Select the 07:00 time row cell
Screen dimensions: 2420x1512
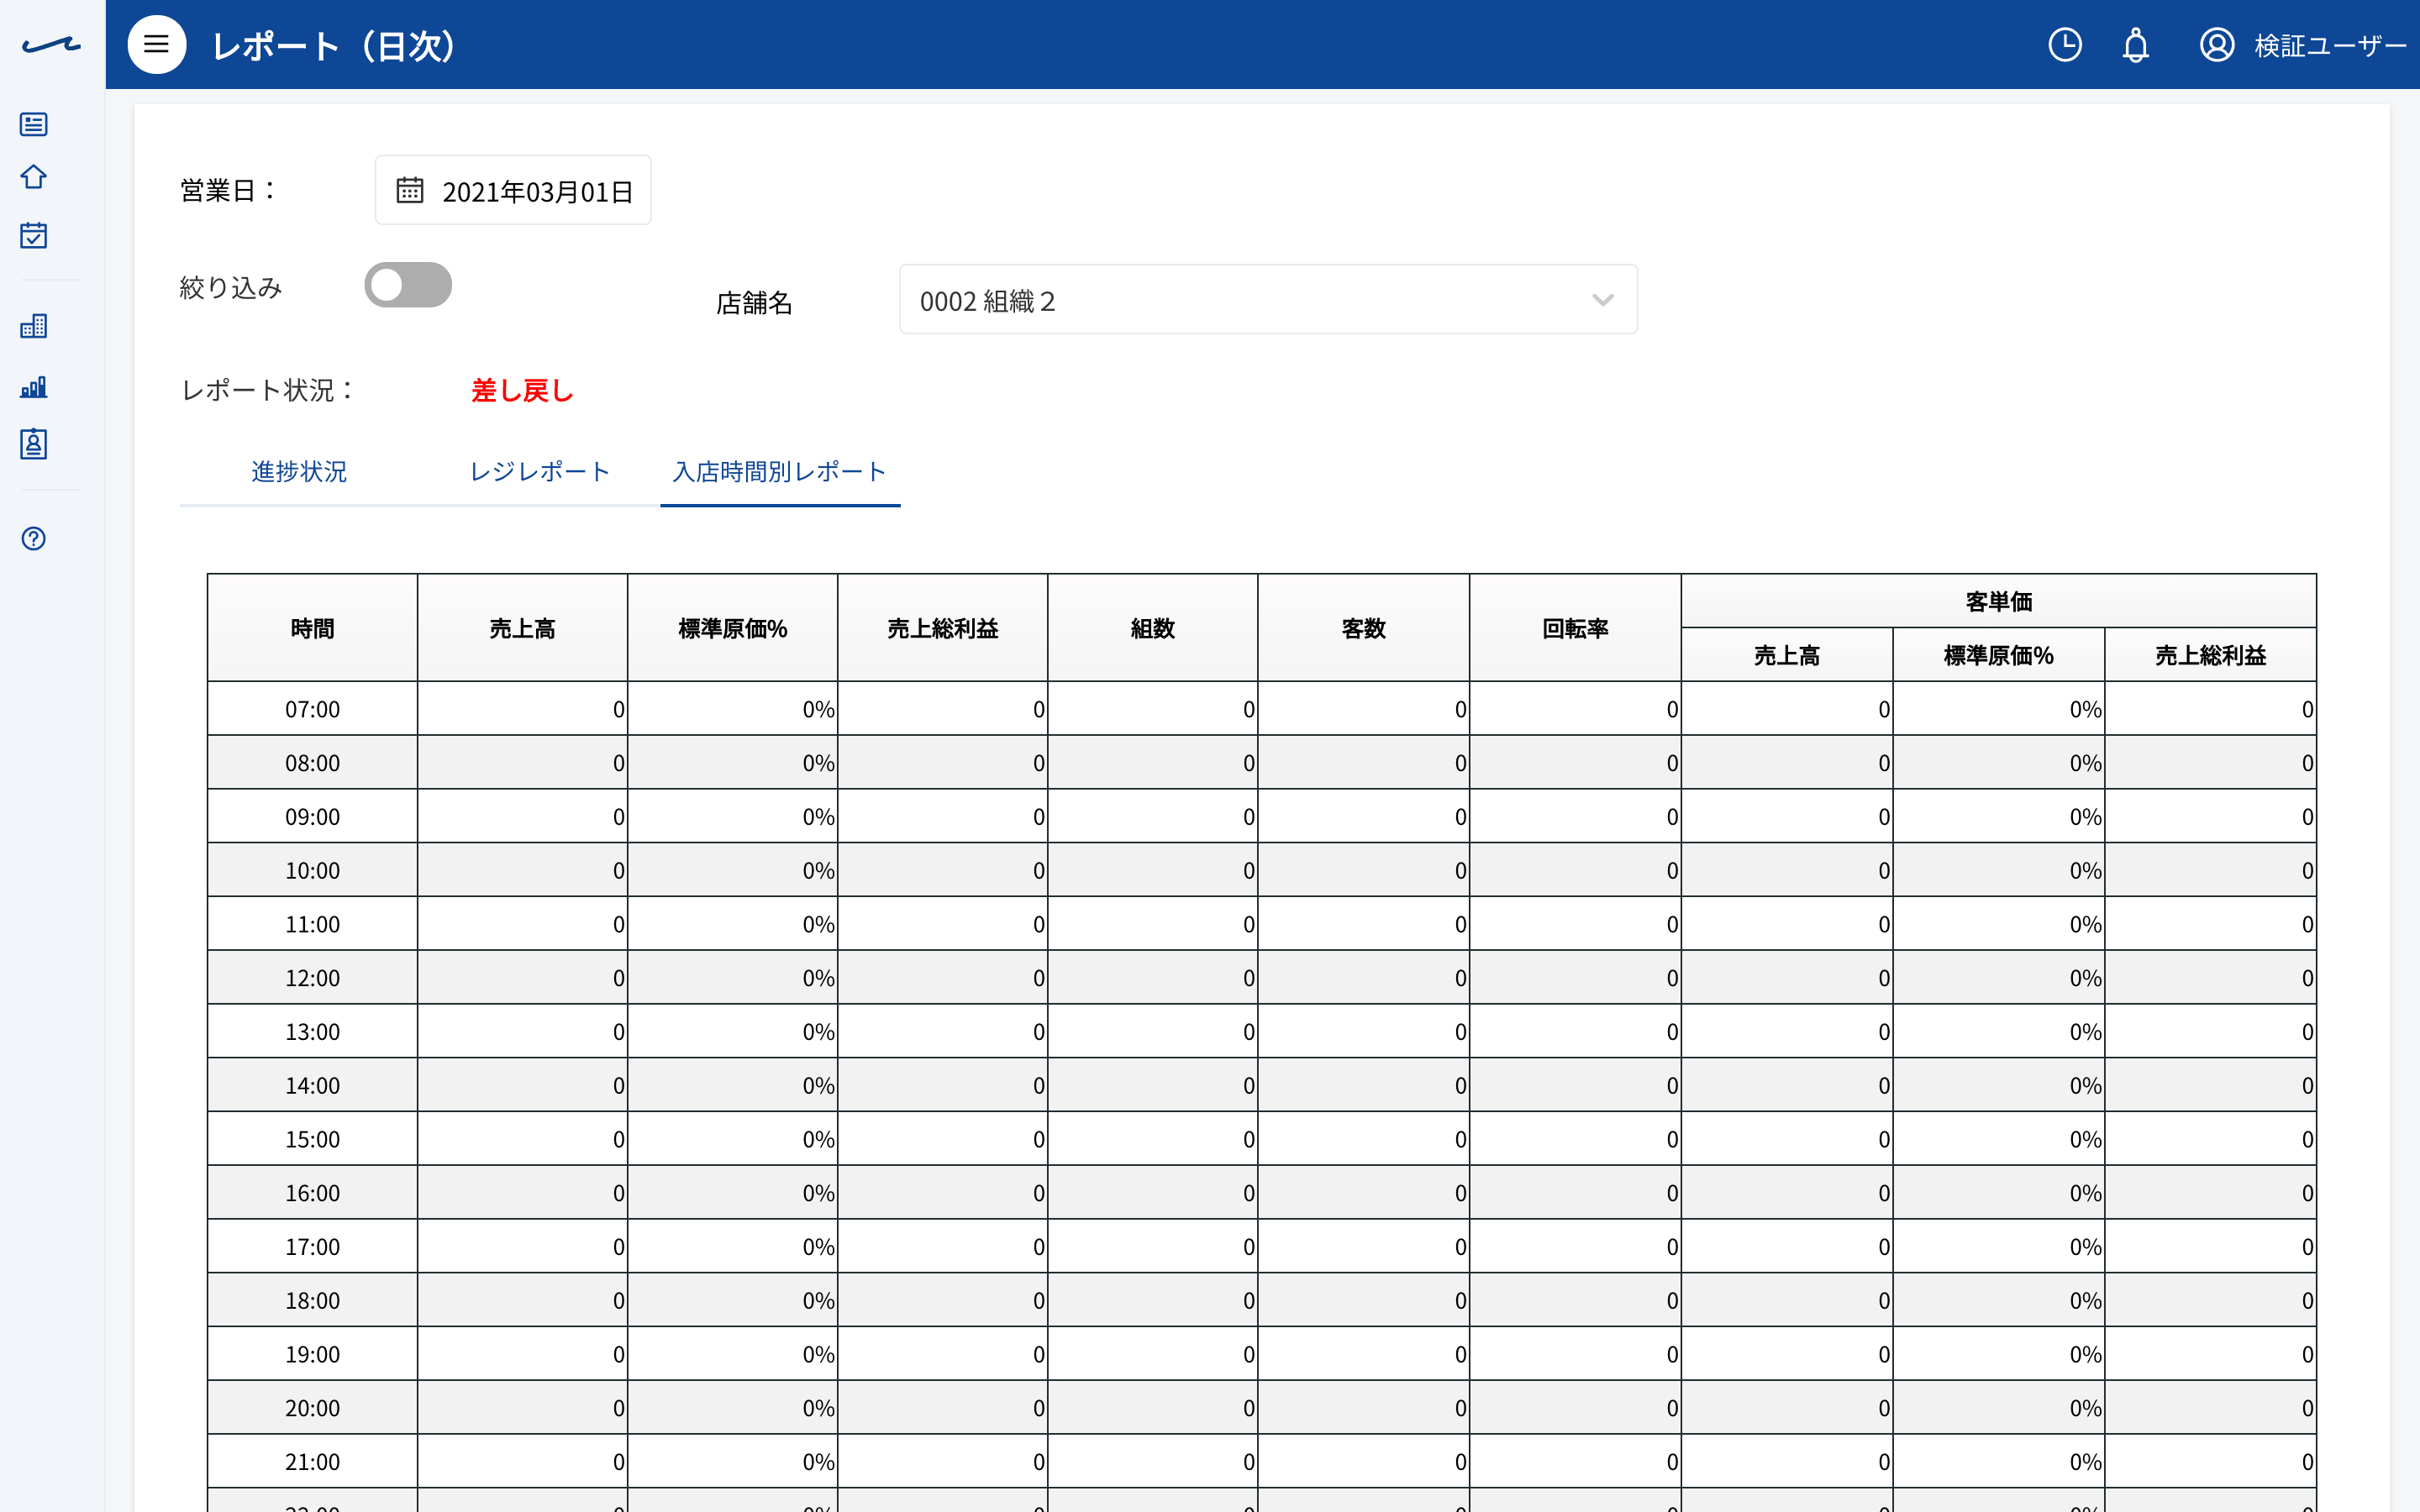tap(312, 709)
